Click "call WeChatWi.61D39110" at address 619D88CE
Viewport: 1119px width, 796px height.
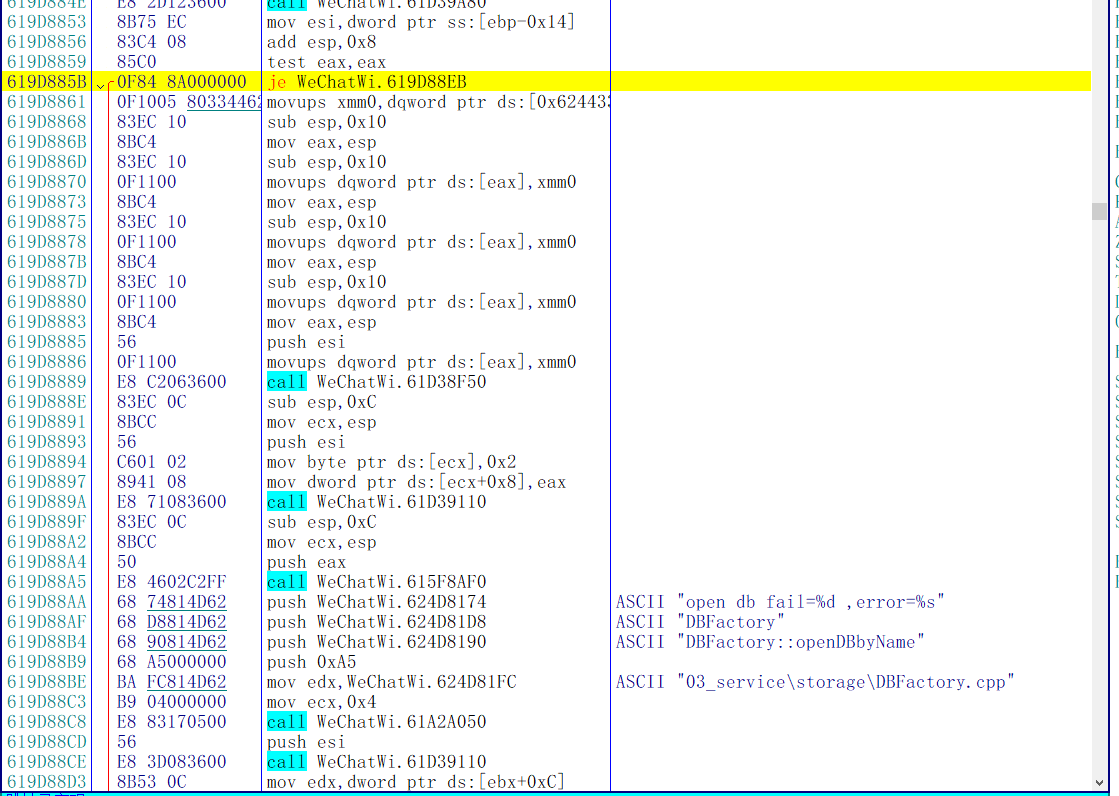tap(377, 762)
